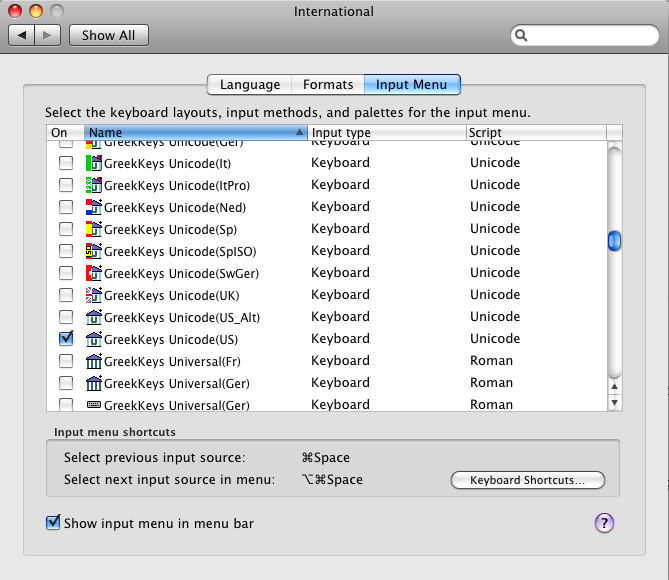
Task: Click the GreekKeys Unicode(It) flag icon
Action: 94,163
